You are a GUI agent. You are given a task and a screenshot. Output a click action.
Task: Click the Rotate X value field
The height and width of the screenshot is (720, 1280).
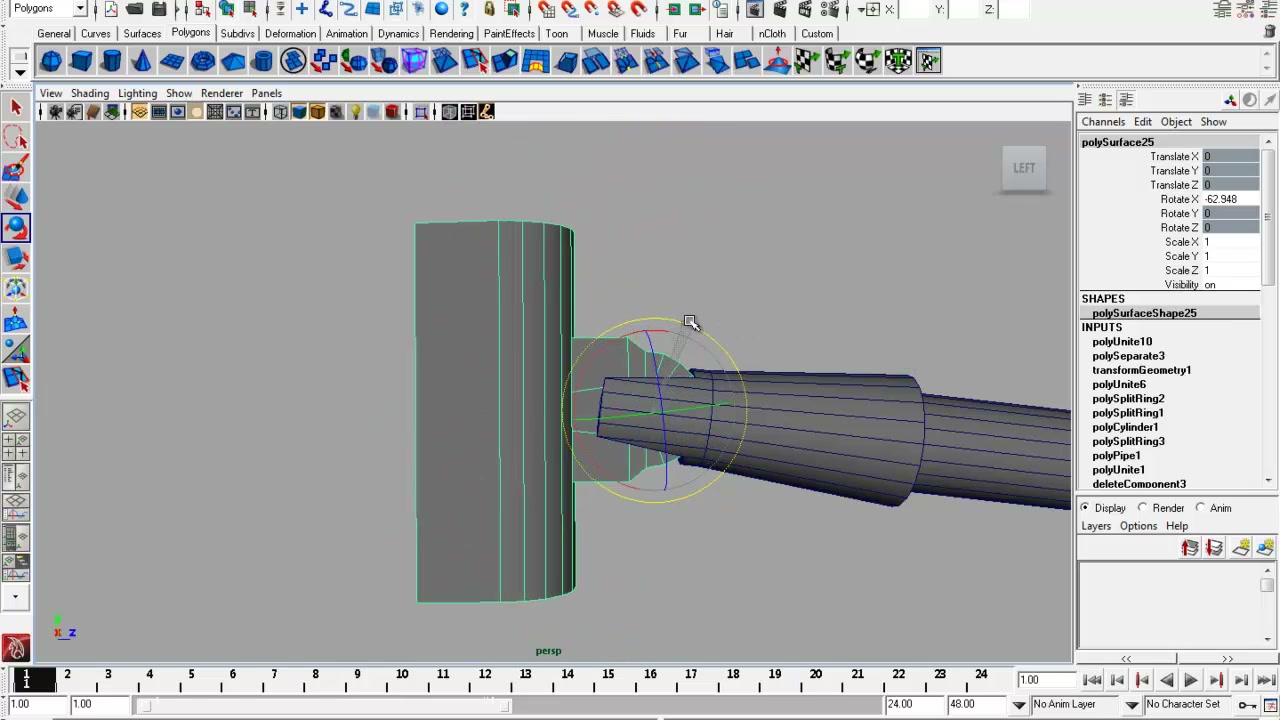(1230, 199)
